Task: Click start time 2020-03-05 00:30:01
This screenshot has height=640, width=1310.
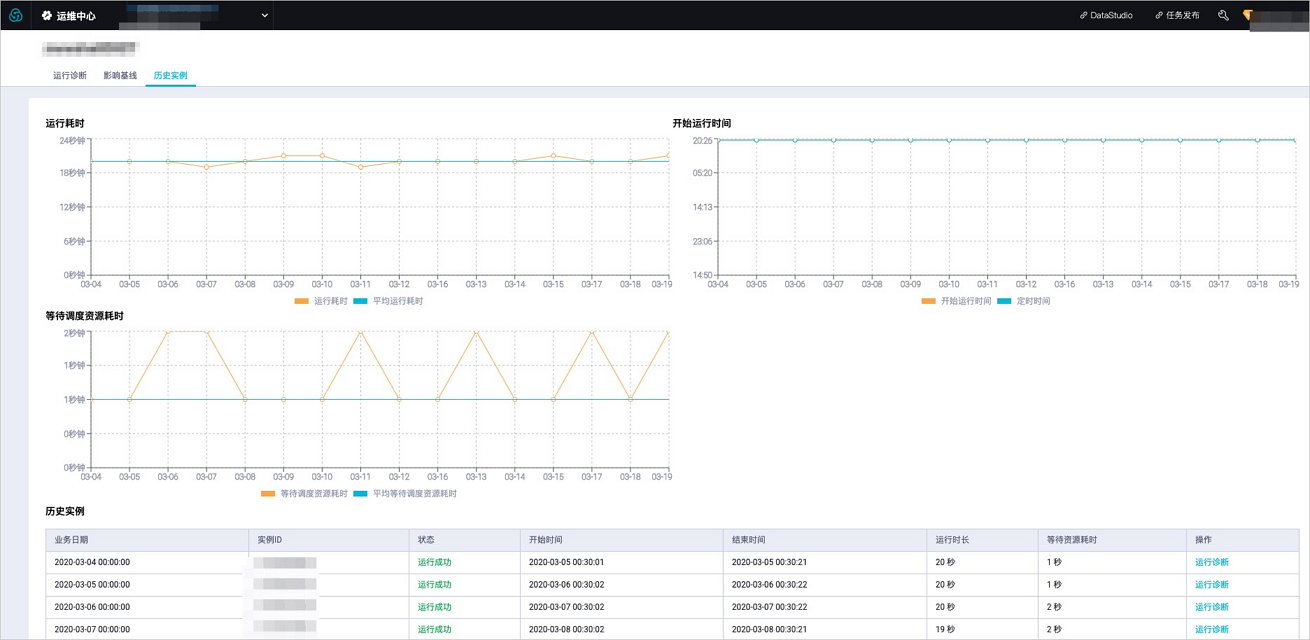Action: coord(567,562)
